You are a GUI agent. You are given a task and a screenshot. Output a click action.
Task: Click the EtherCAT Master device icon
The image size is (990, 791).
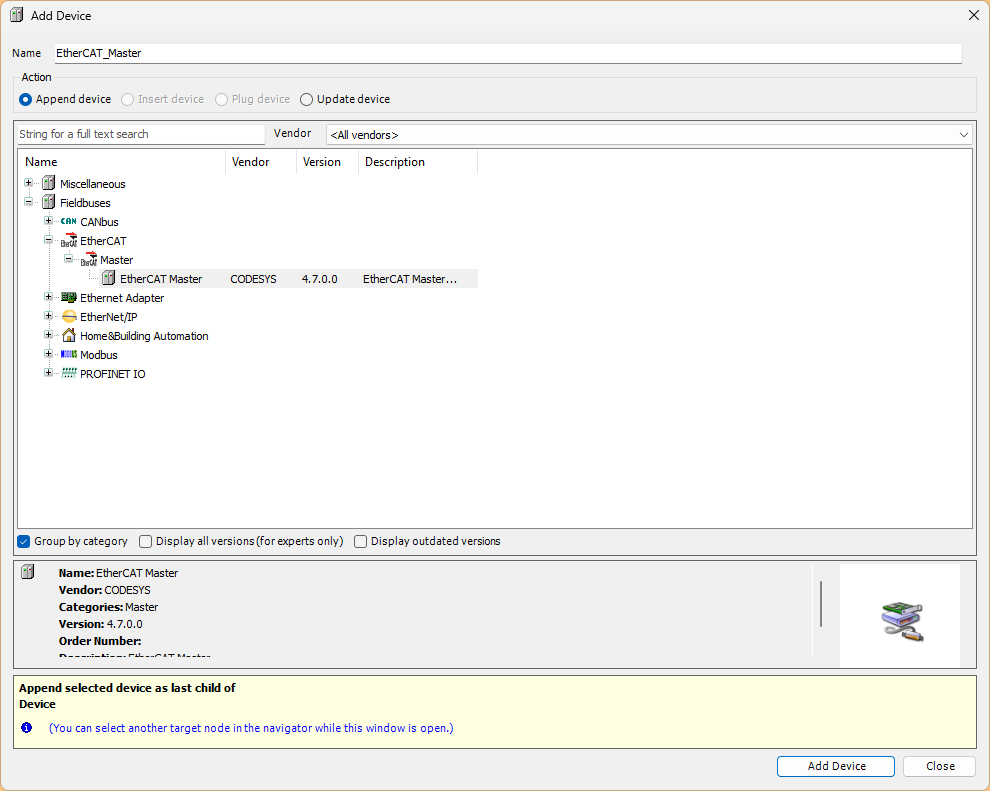coord(109,278)
